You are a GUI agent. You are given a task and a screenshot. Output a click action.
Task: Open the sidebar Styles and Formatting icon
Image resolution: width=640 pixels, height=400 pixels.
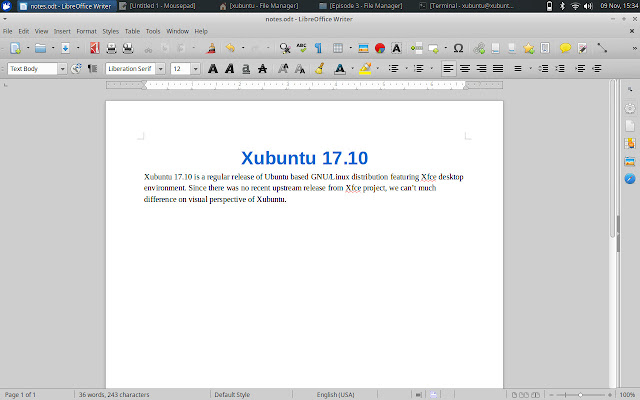[630, 143]
